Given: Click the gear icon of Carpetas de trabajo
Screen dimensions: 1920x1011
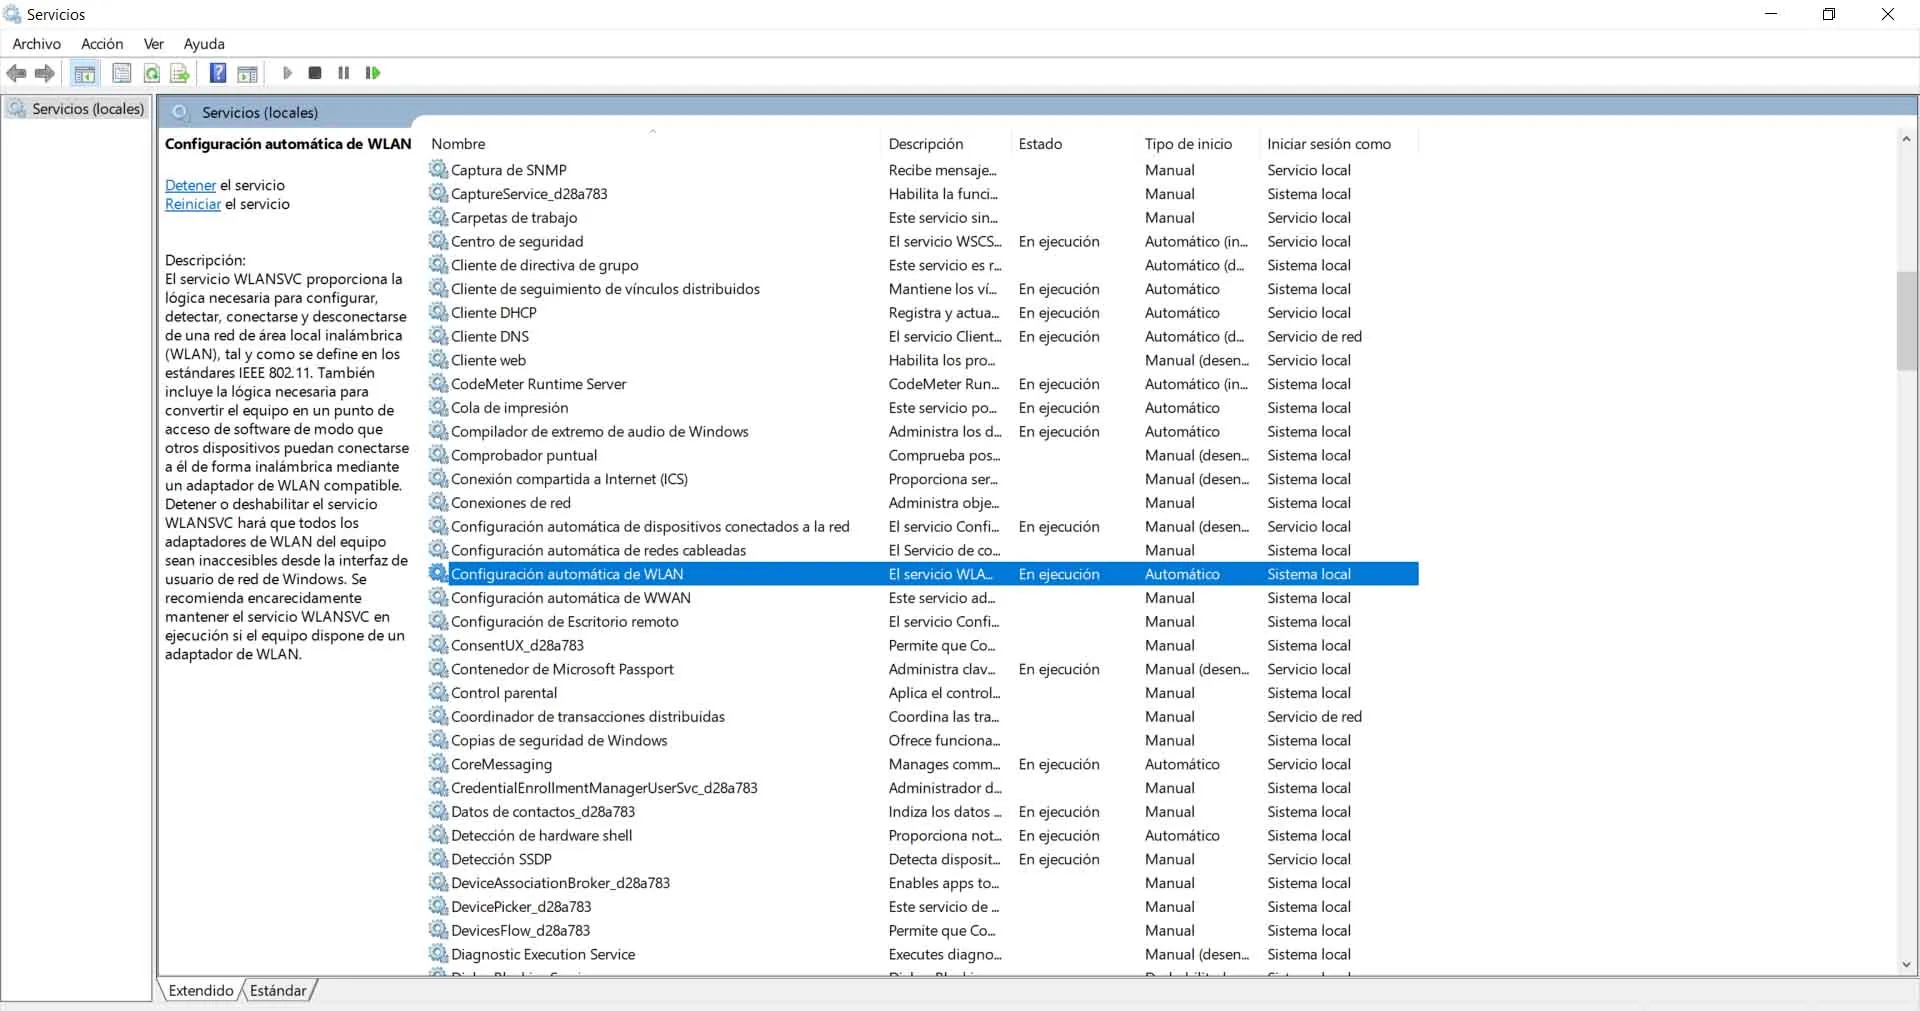Looking at the screenshot, I should coord(438,217).
